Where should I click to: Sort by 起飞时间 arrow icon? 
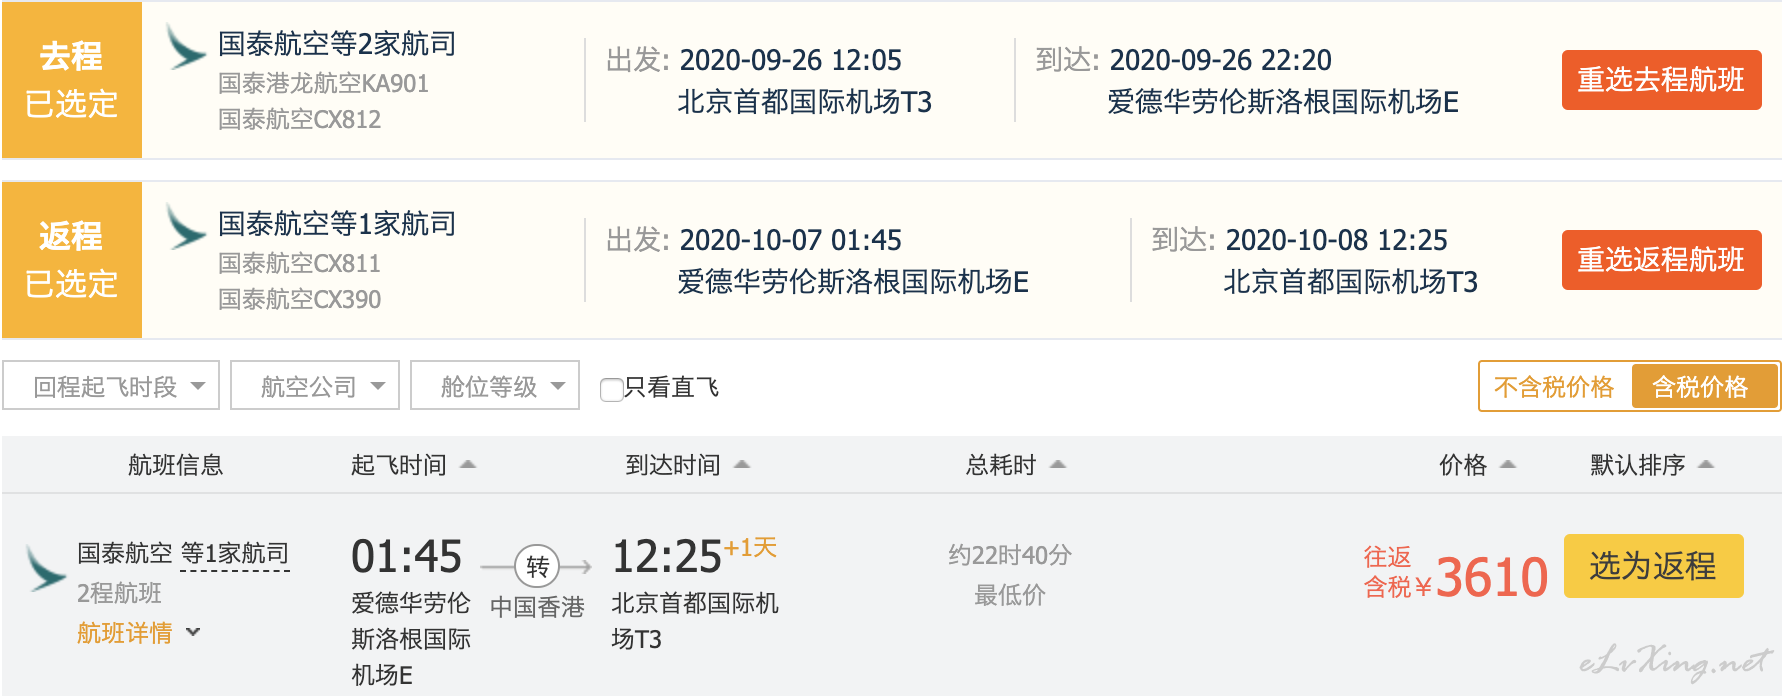tap(467, 464)
